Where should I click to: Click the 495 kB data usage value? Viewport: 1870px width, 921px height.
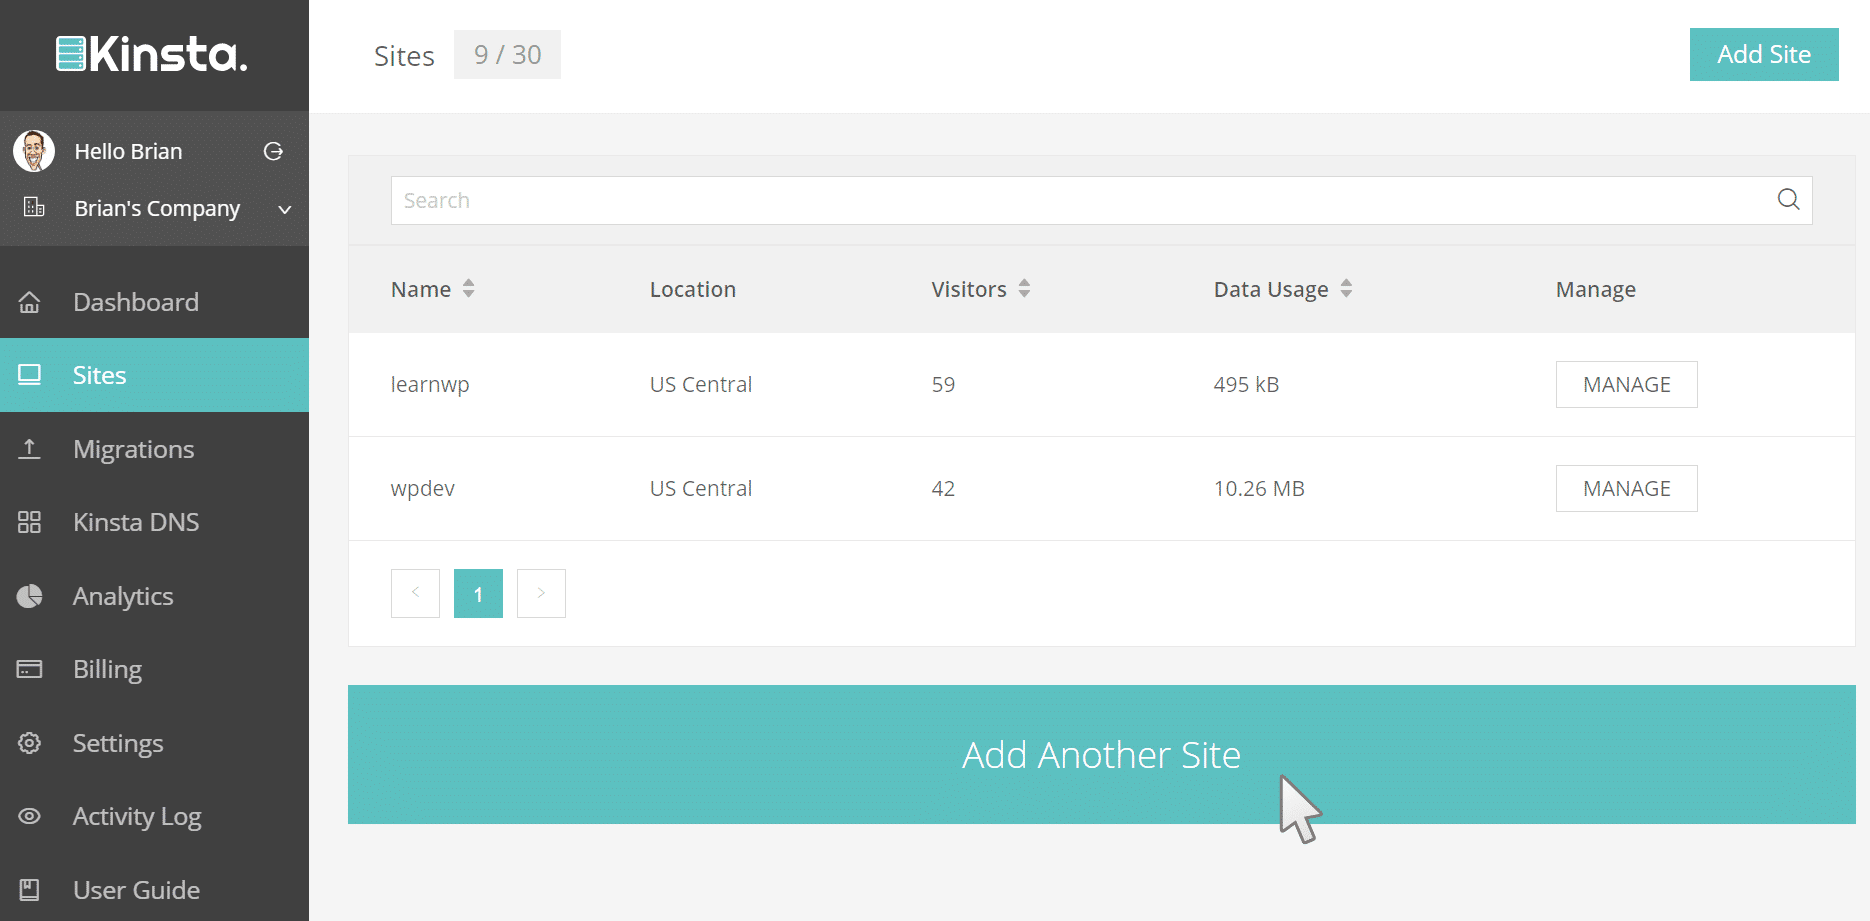(1246, 384)
